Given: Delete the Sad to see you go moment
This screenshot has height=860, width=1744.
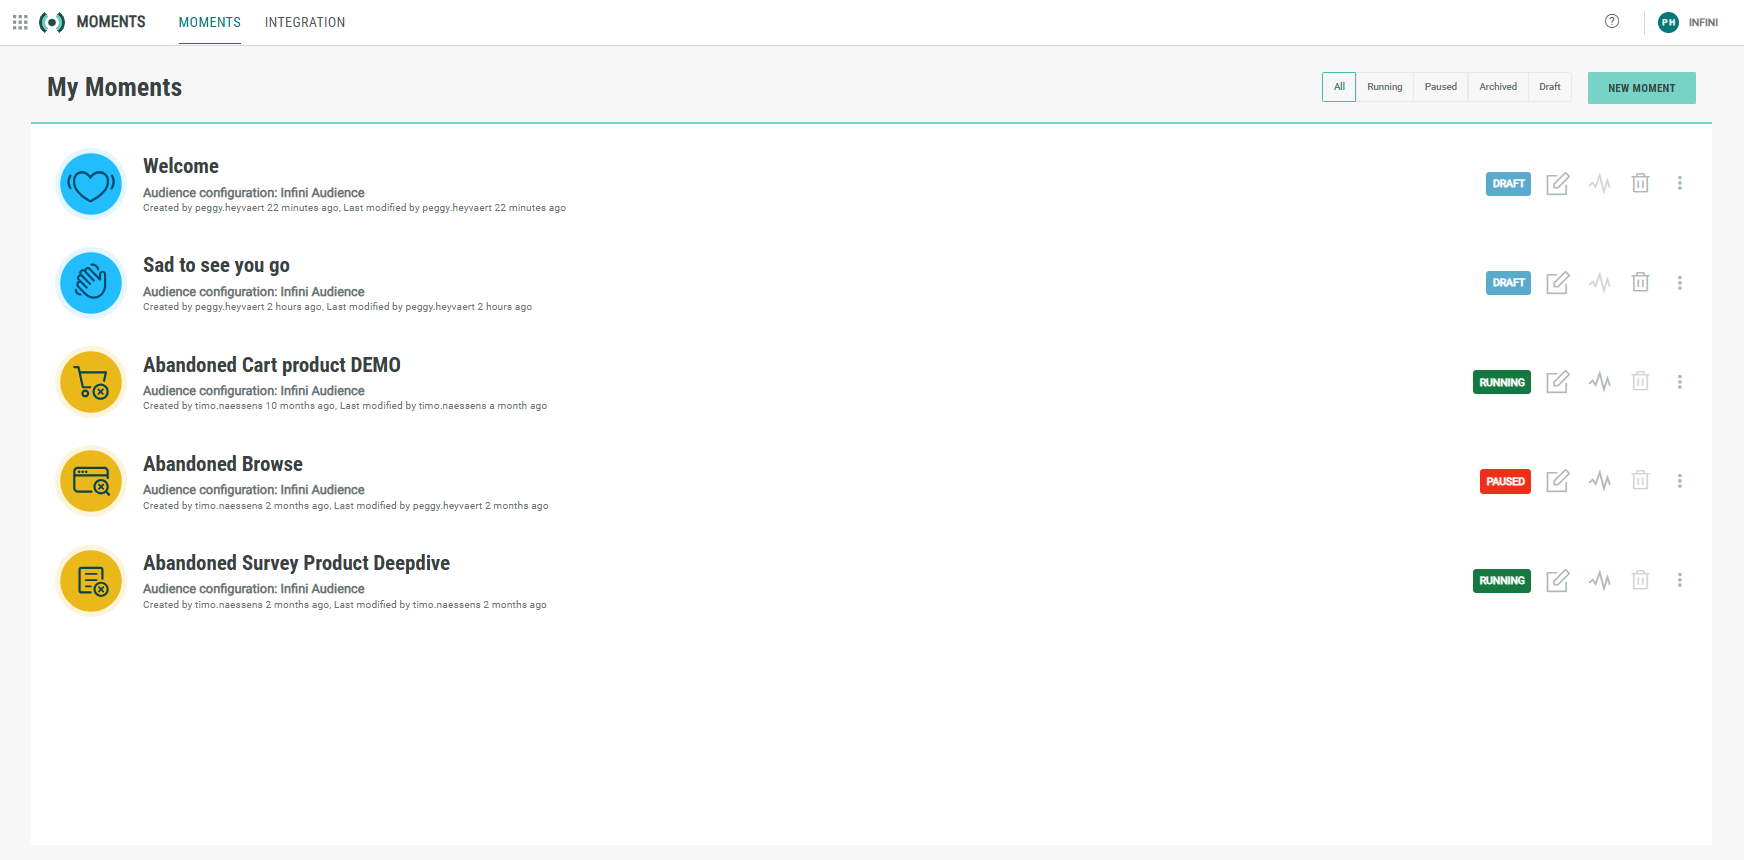Looking at the screenshot, I should pyautogui.click(x=1640, y=283).
